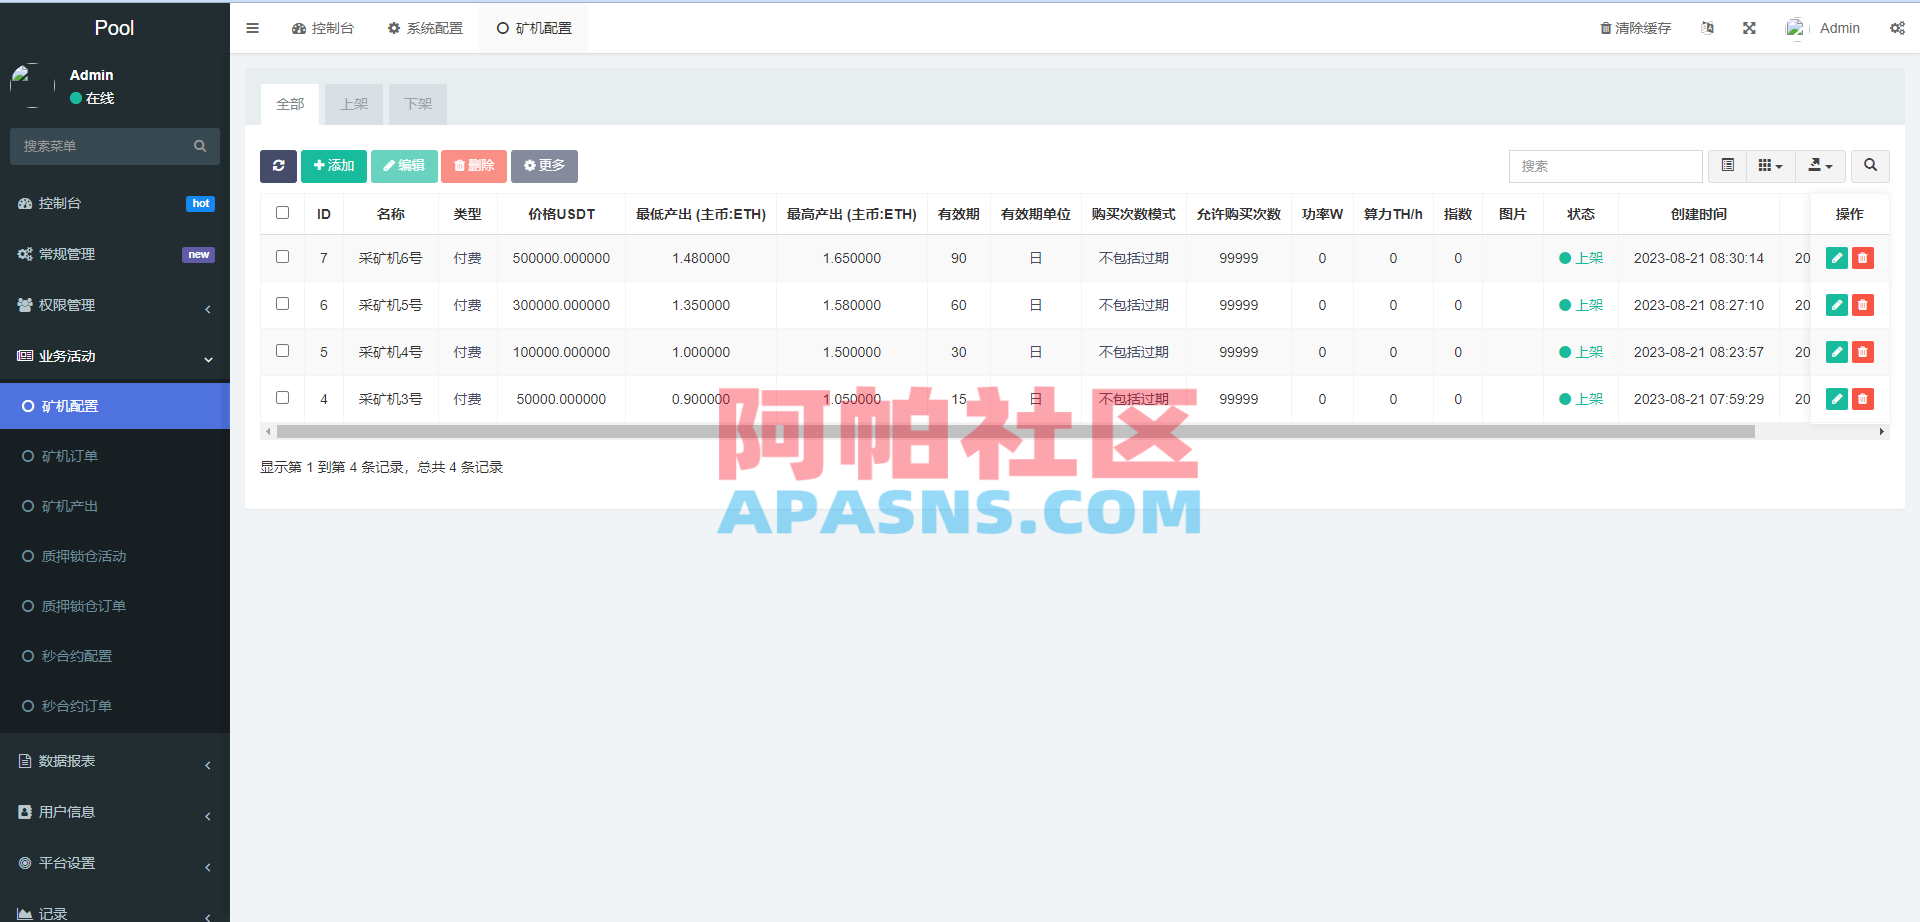1920x922 pixels.
Task: Switch to the 上架 tab
Action: (353, 103)
